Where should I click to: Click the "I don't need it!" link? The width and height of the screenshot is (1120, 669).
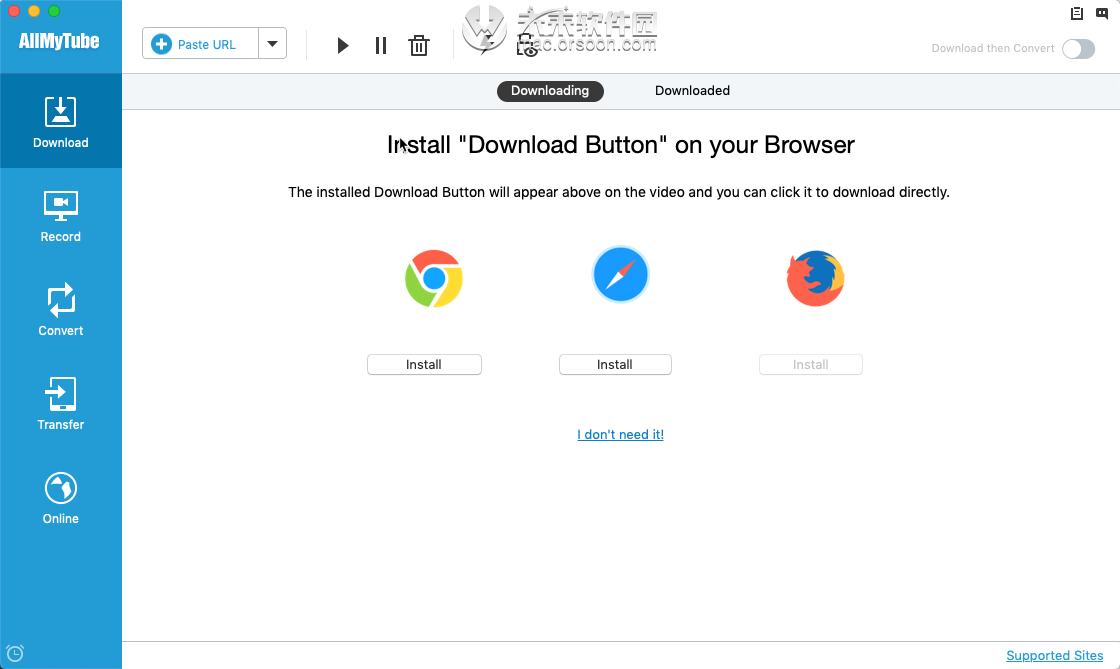point(620,434)
